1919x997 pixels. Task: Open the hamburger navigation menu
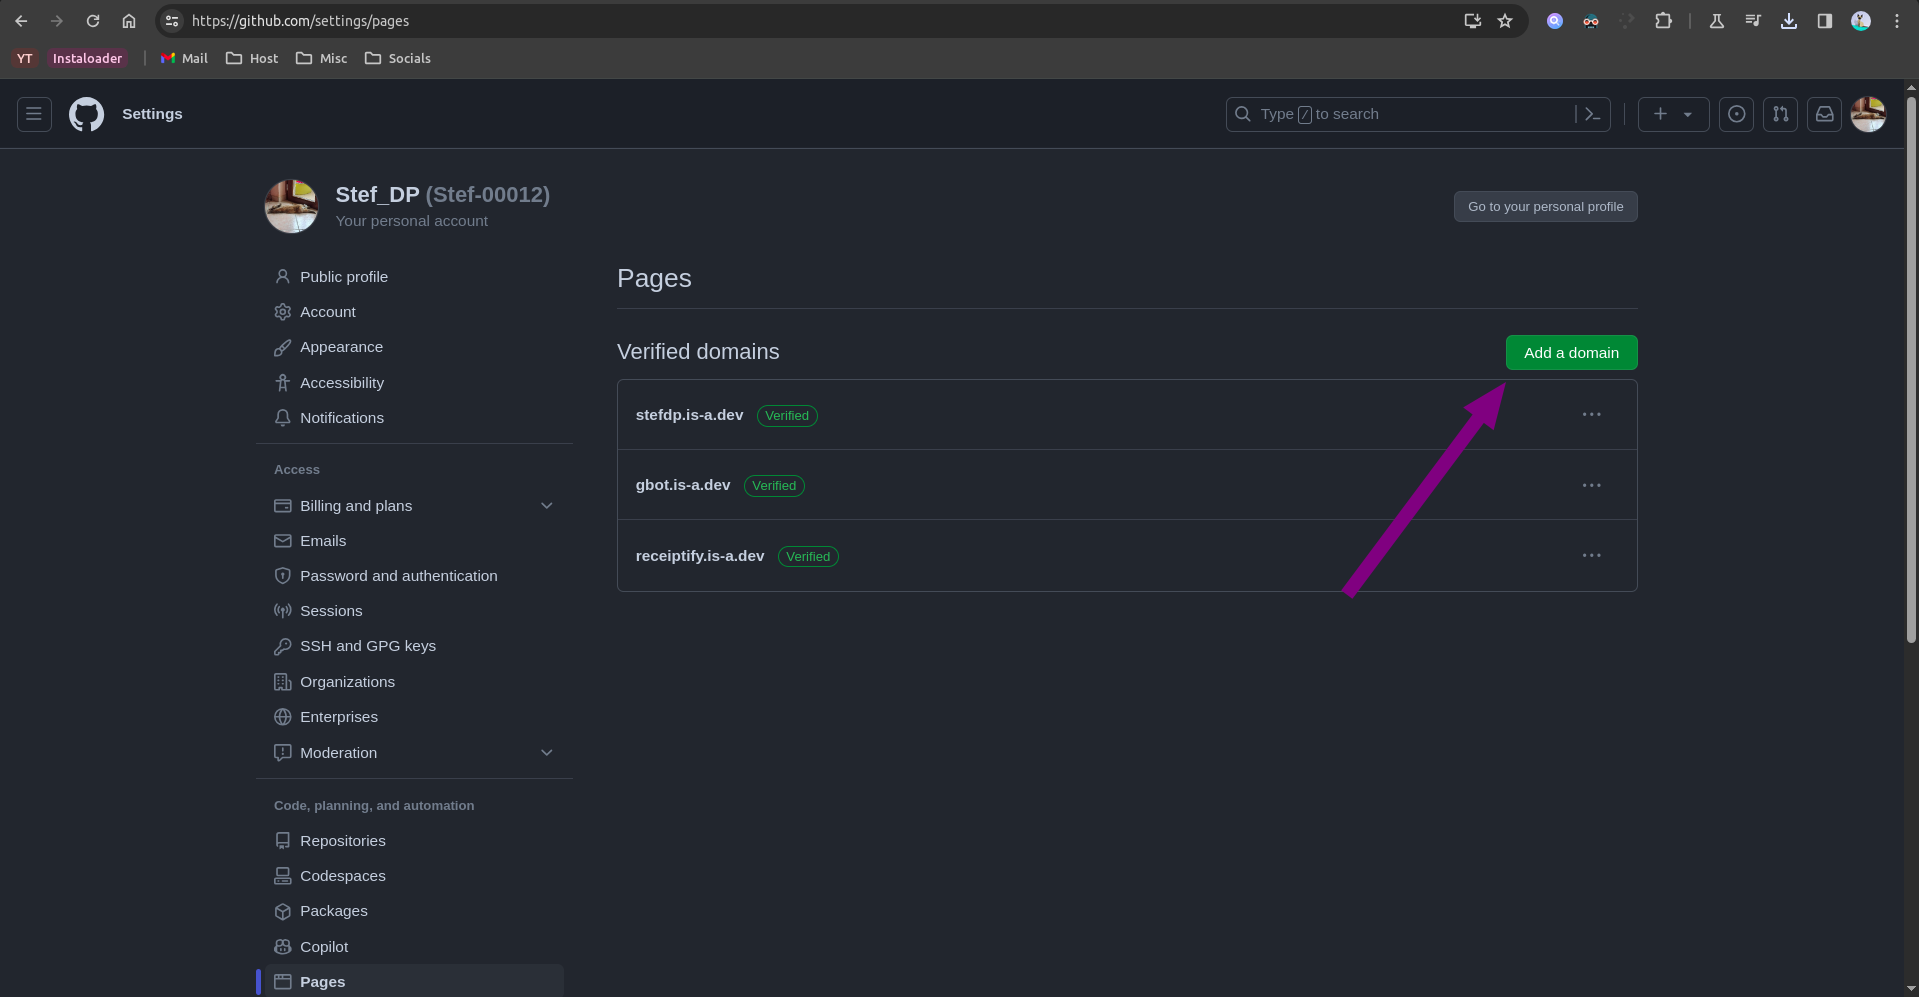[34, 114]
